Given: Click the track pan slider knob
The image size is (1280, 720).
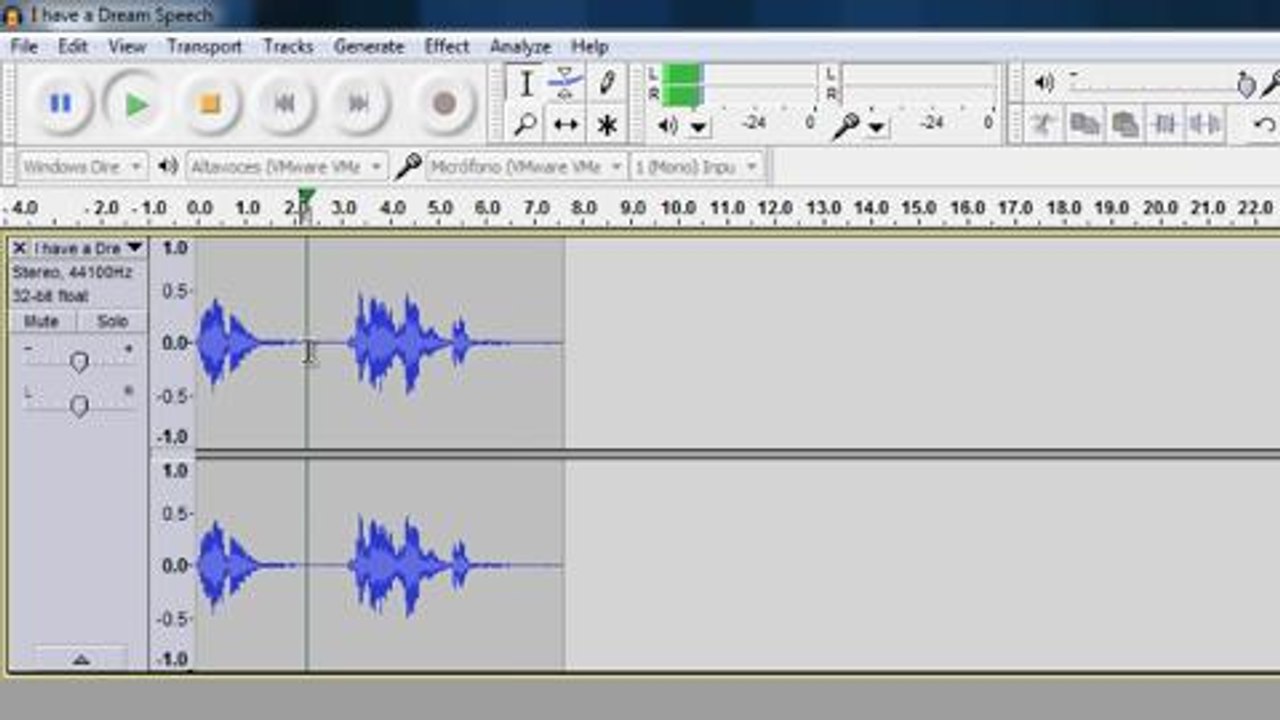Looking at the screenshot, I should pyautogui.click(x=79, y=405).
